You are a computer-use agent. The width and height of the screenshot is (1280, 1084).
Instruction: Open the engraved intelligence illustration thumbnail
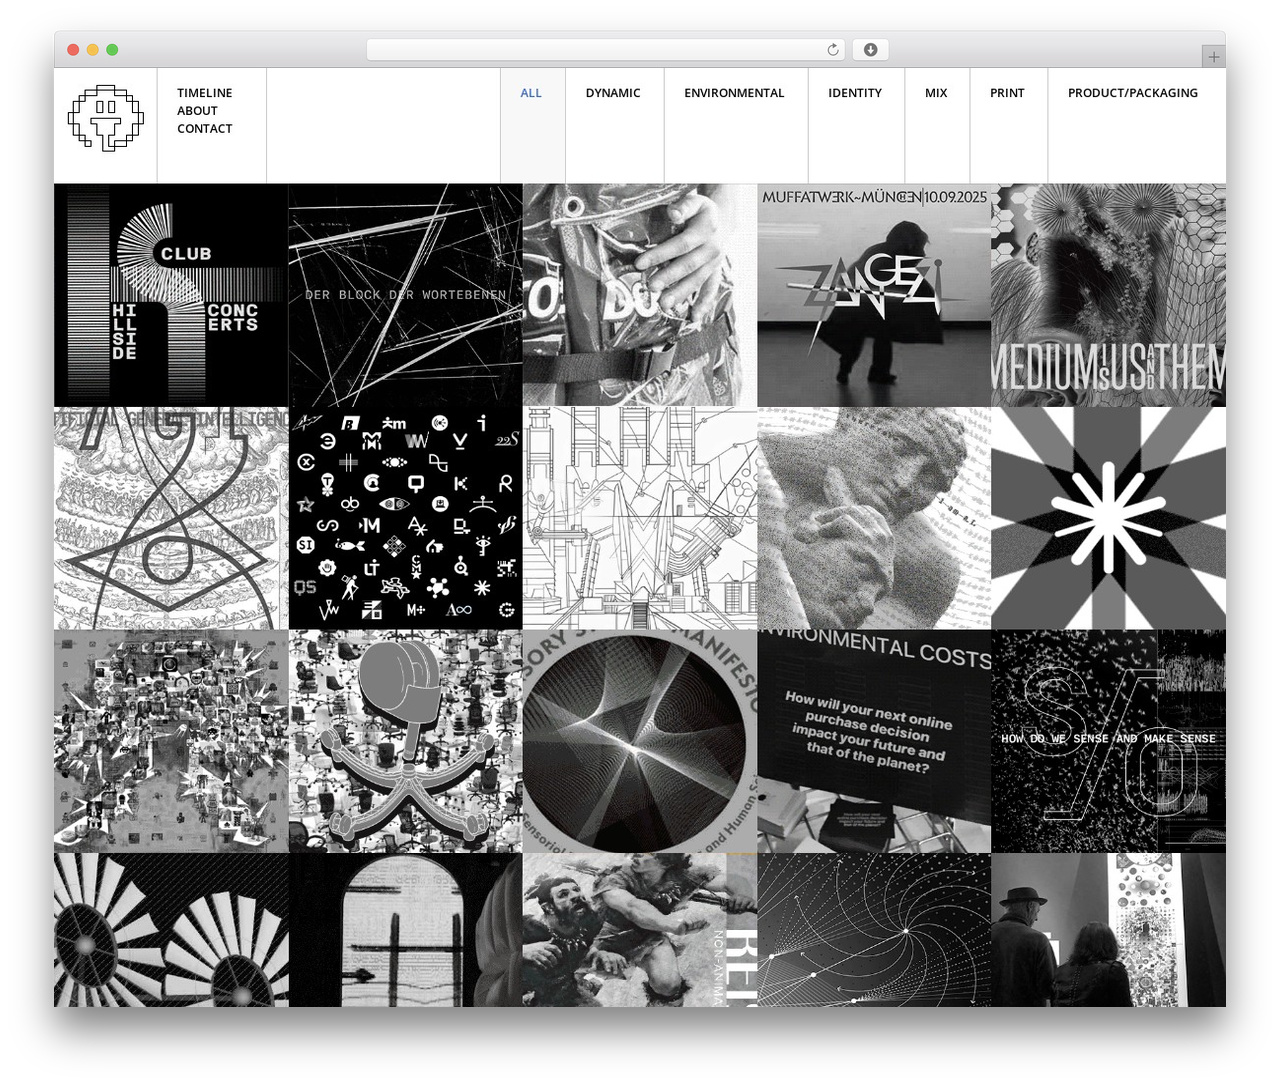pos(171,518)
